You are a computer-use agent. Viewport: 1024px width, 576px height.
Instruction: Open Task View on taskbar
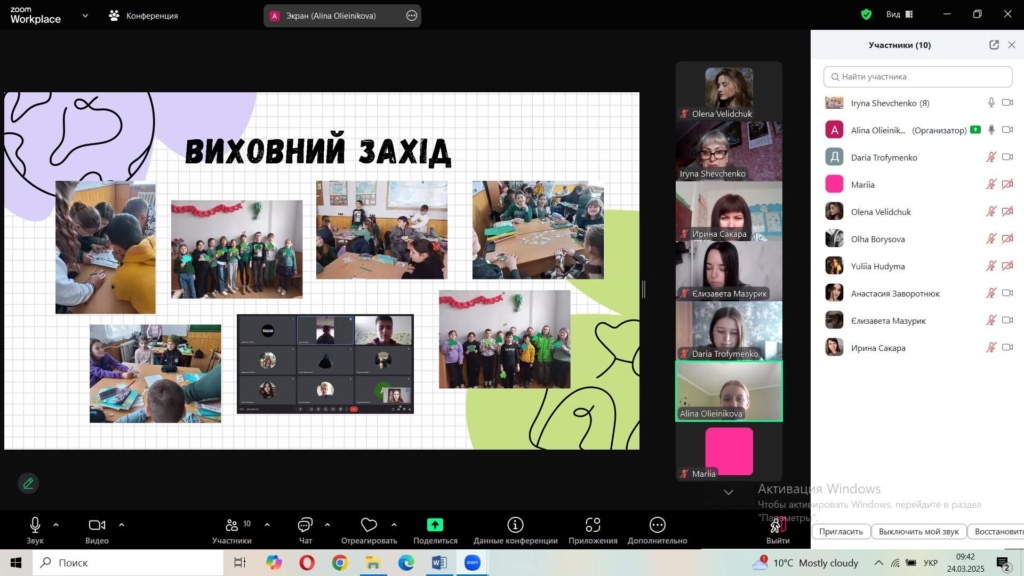240,562
